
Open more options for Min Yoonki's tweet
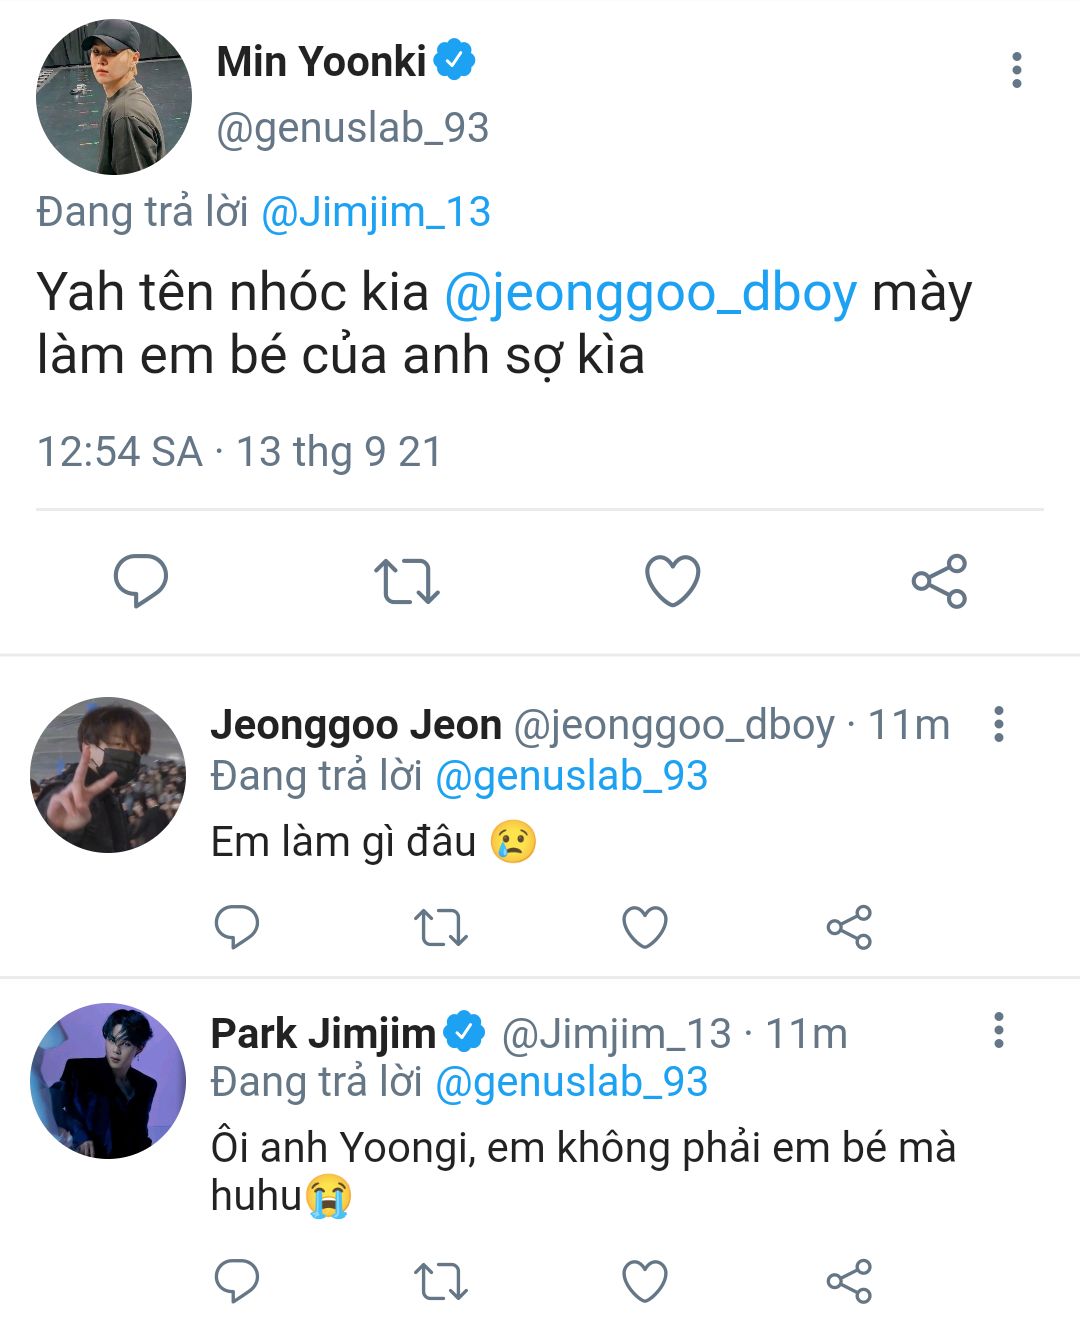click(1016, 70)
